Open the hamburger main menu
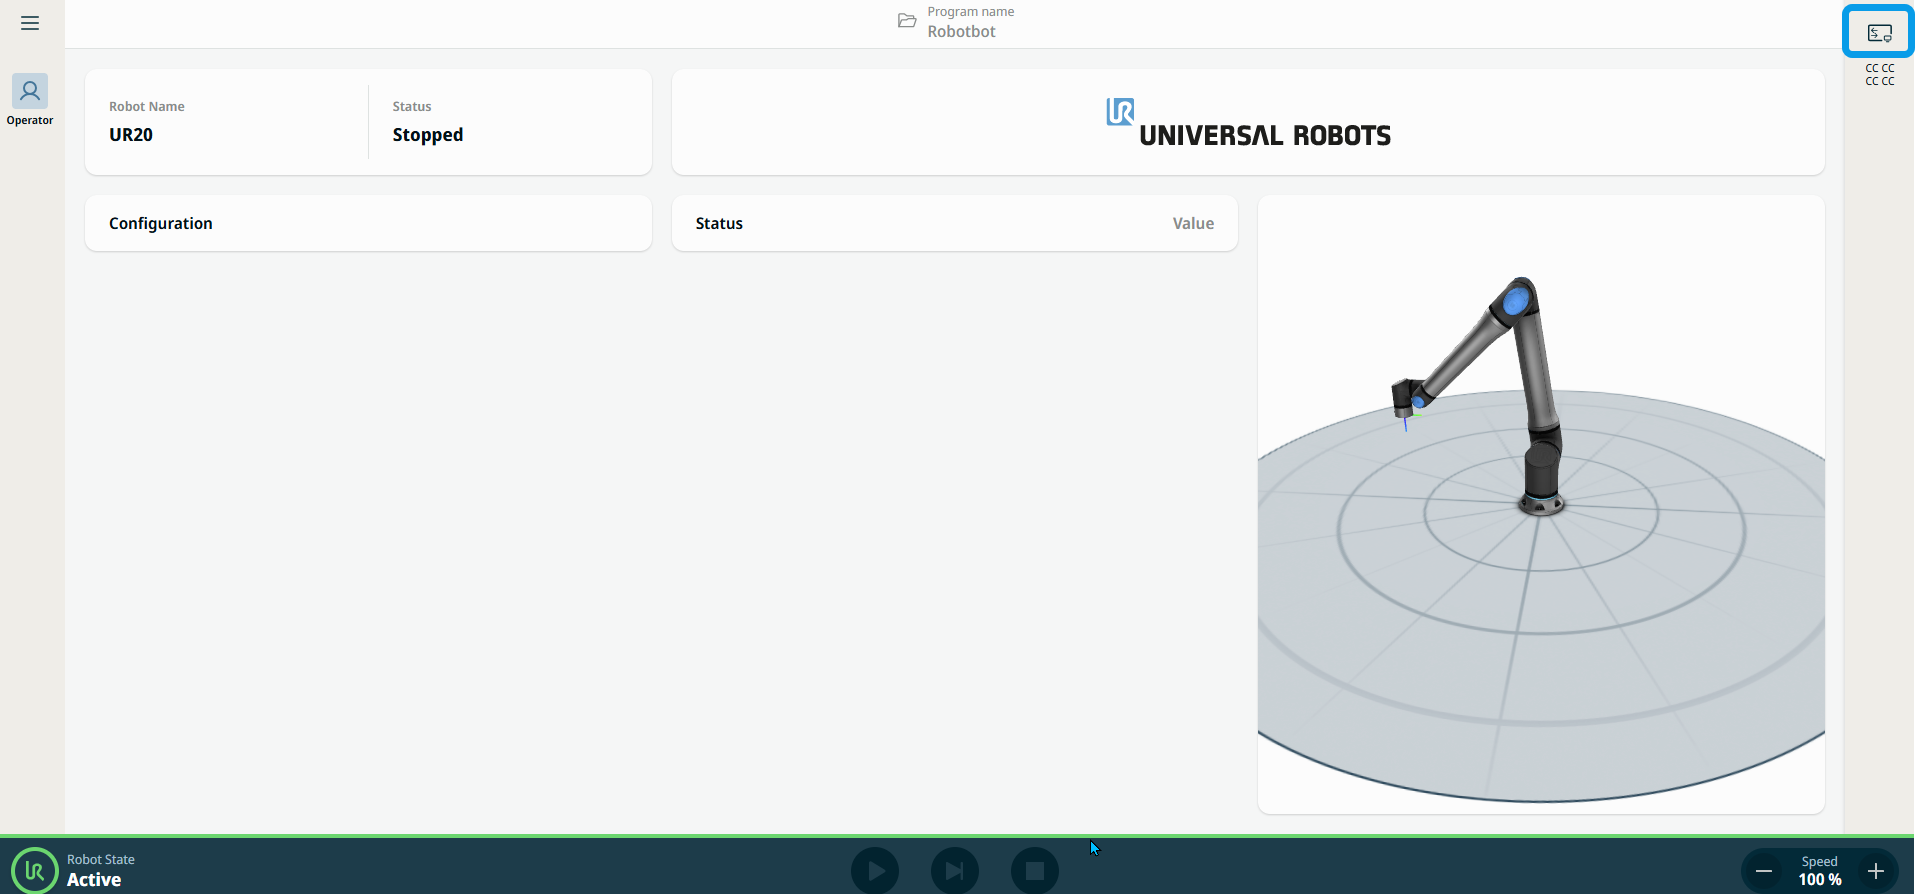This screenshot has height=894, width=1915. click(30, 23)
